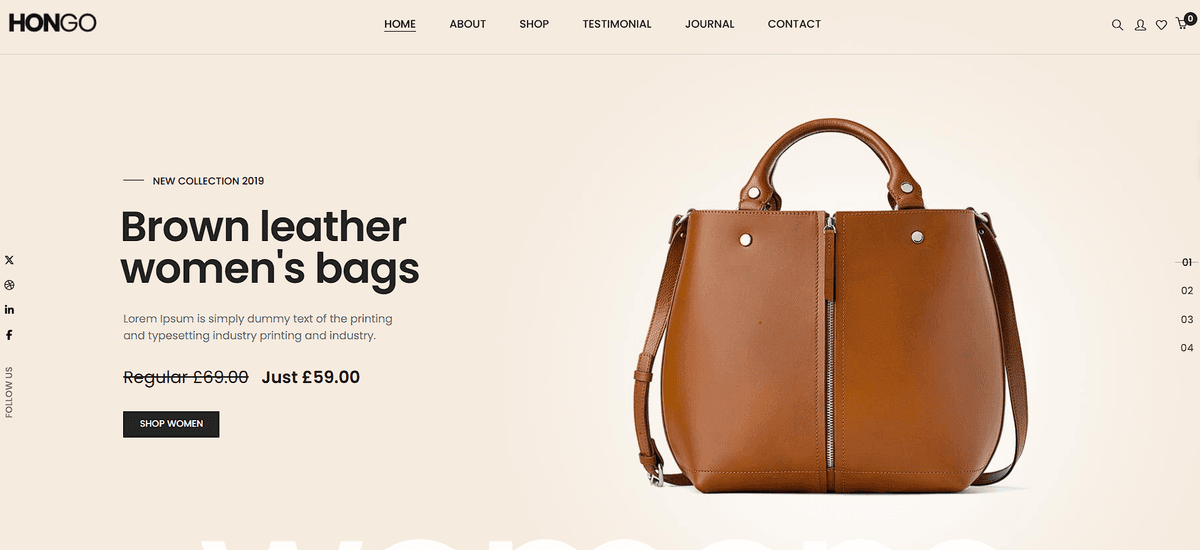The image size is (1200, 550).
Task: Open the search magnifier icon
Action: point(1117,25)
